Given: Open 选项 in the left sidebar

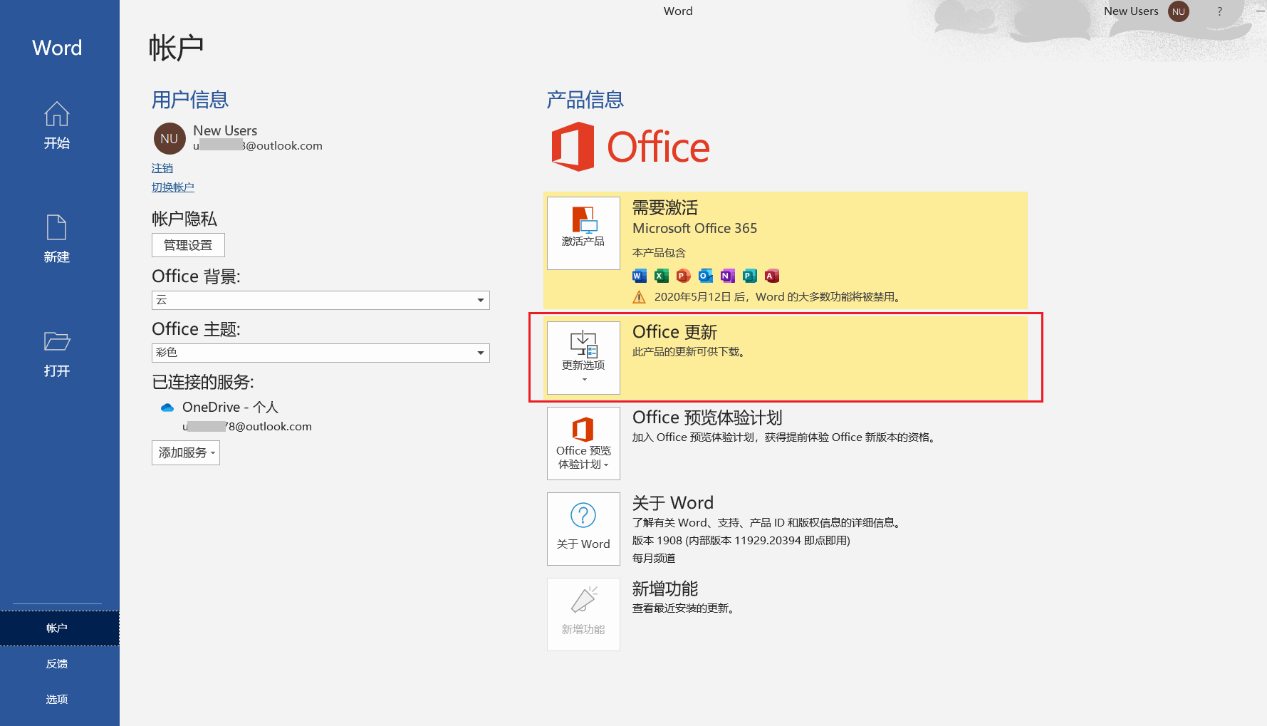Looking at the screenshot, I should (x=57, y=699).
